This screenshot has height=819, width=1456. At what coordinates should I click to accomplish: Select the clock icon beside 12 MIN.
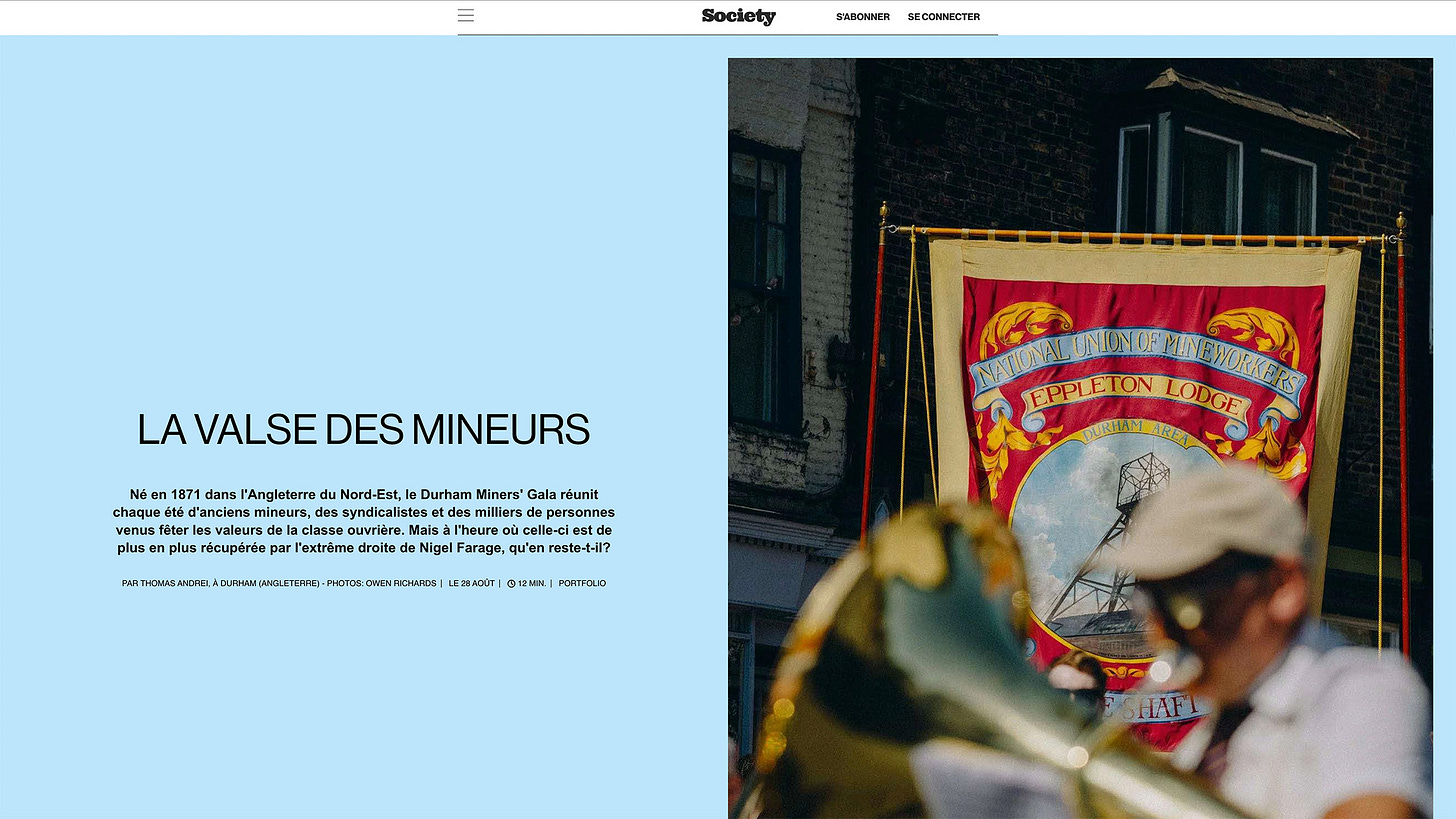tap(511, 583)
